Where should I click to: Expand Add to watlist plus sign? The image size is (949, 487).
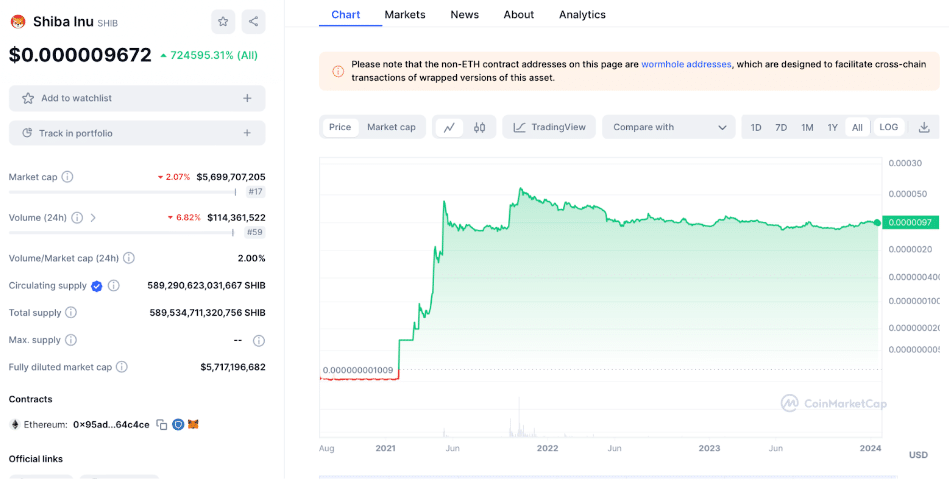(x=247, y=98)
